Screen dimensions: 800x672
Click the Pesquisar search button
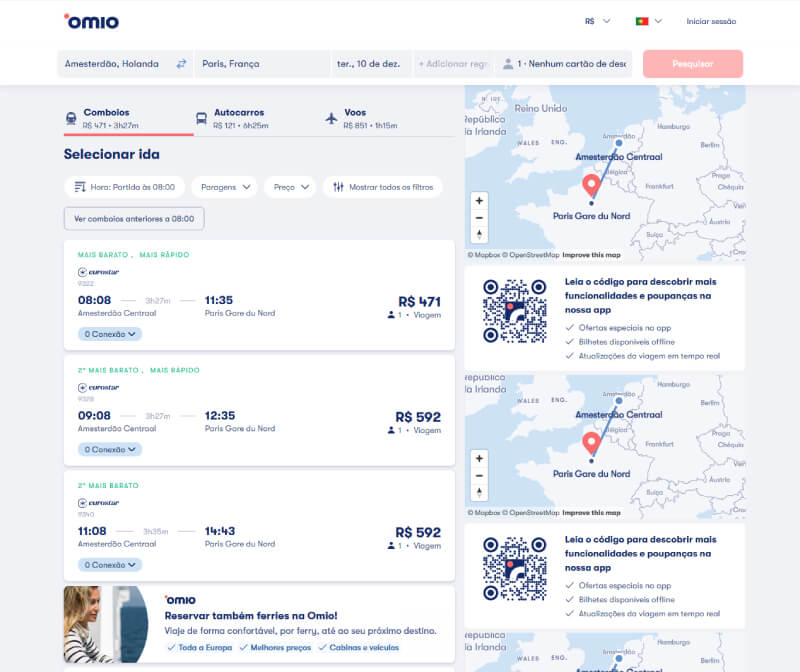coord(692,64)
